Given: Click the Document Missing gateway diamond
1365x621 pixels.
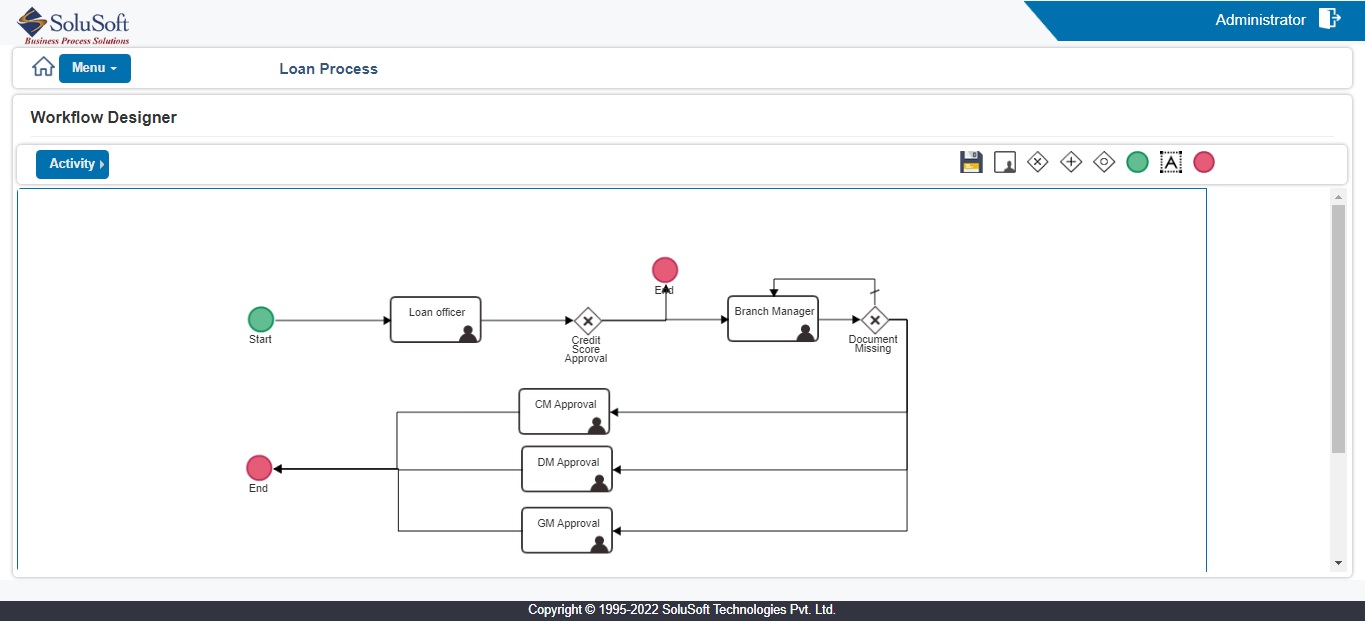Looking at the screenshot, I should tap(874, 320).
